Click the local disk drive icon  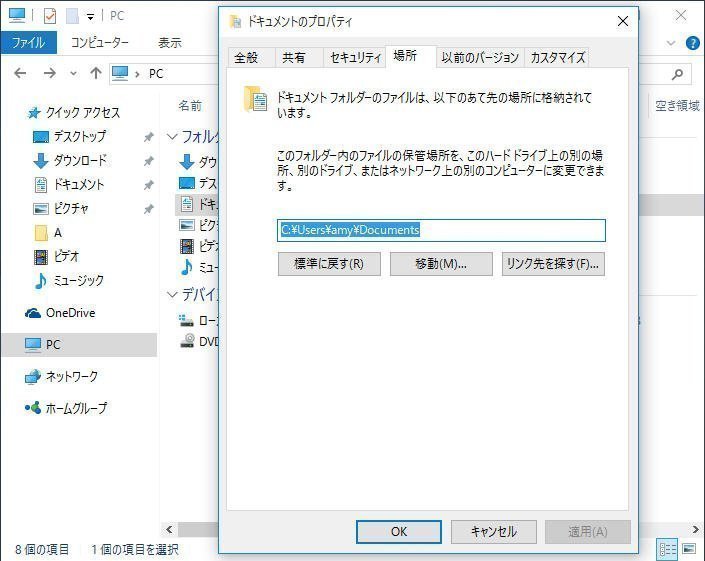point(186,321)
